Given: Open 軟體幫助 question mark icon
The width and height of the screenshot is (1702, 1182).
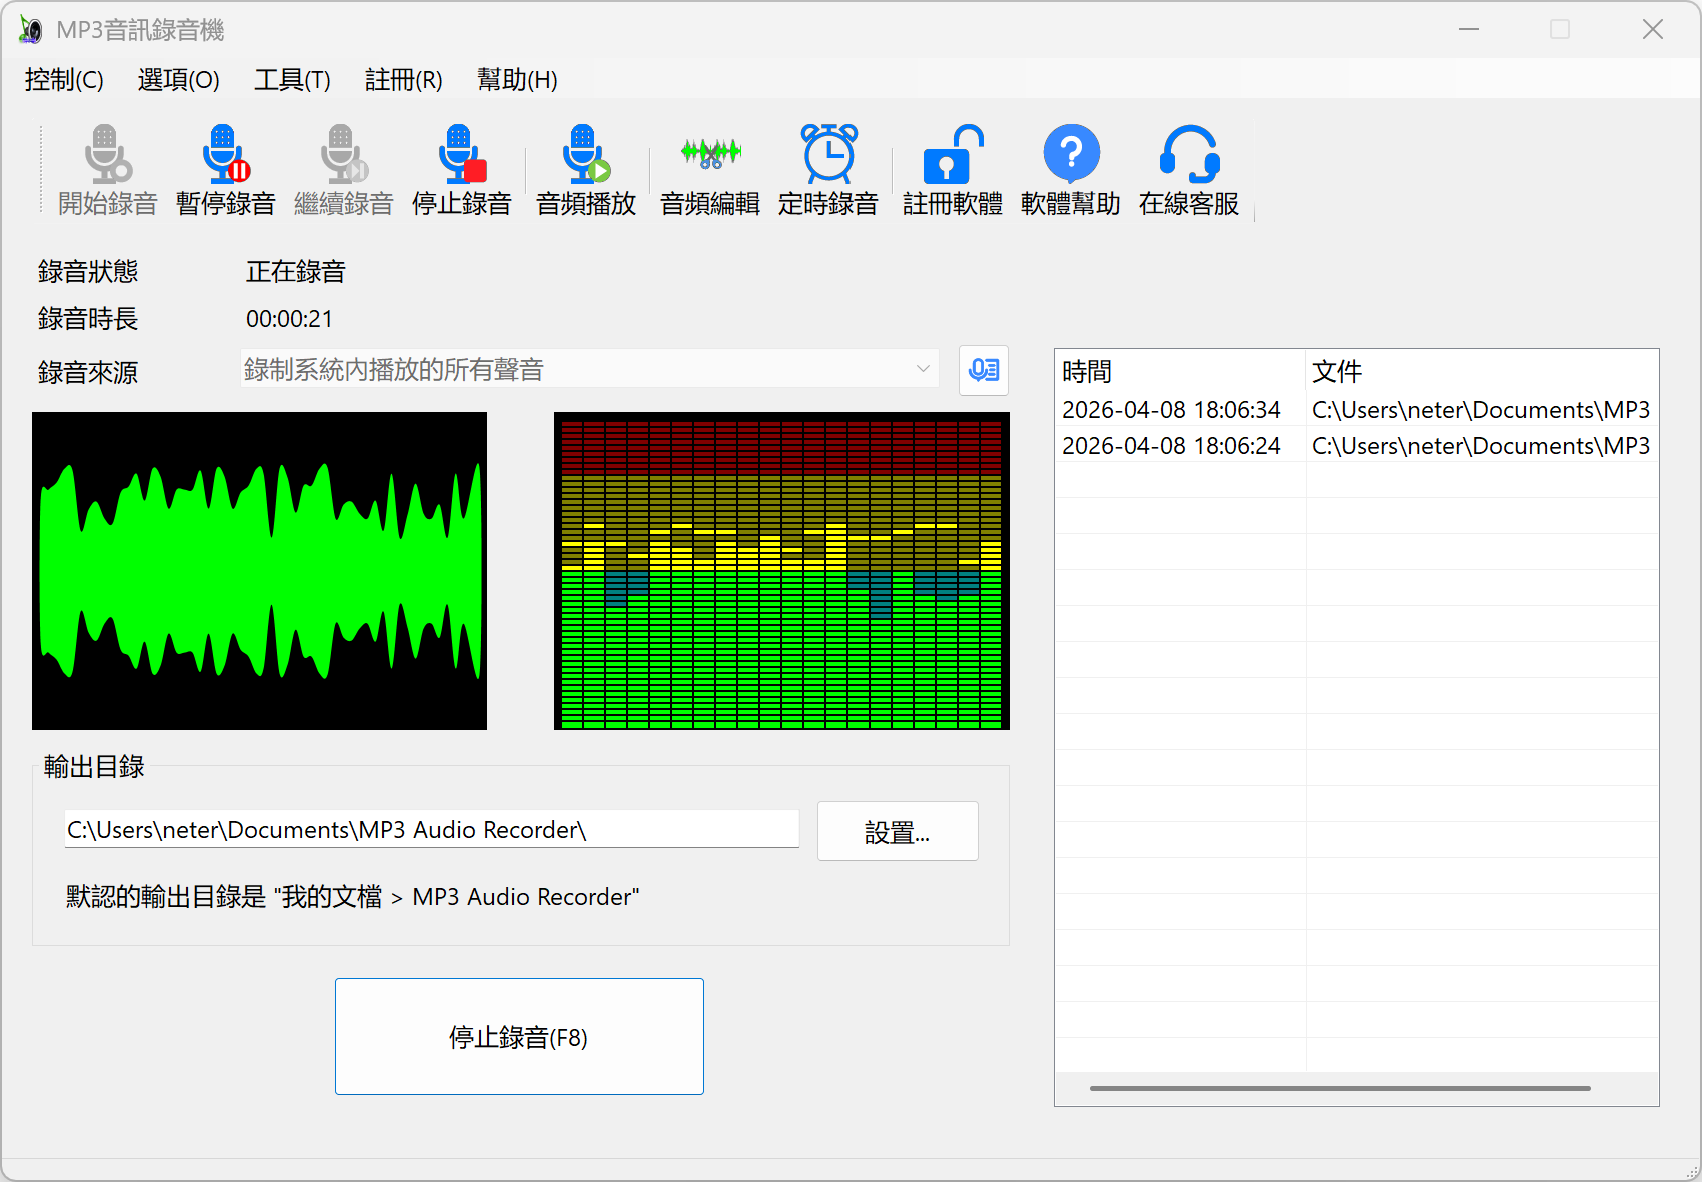Looking at the screenshot, I should (1071, 154).
